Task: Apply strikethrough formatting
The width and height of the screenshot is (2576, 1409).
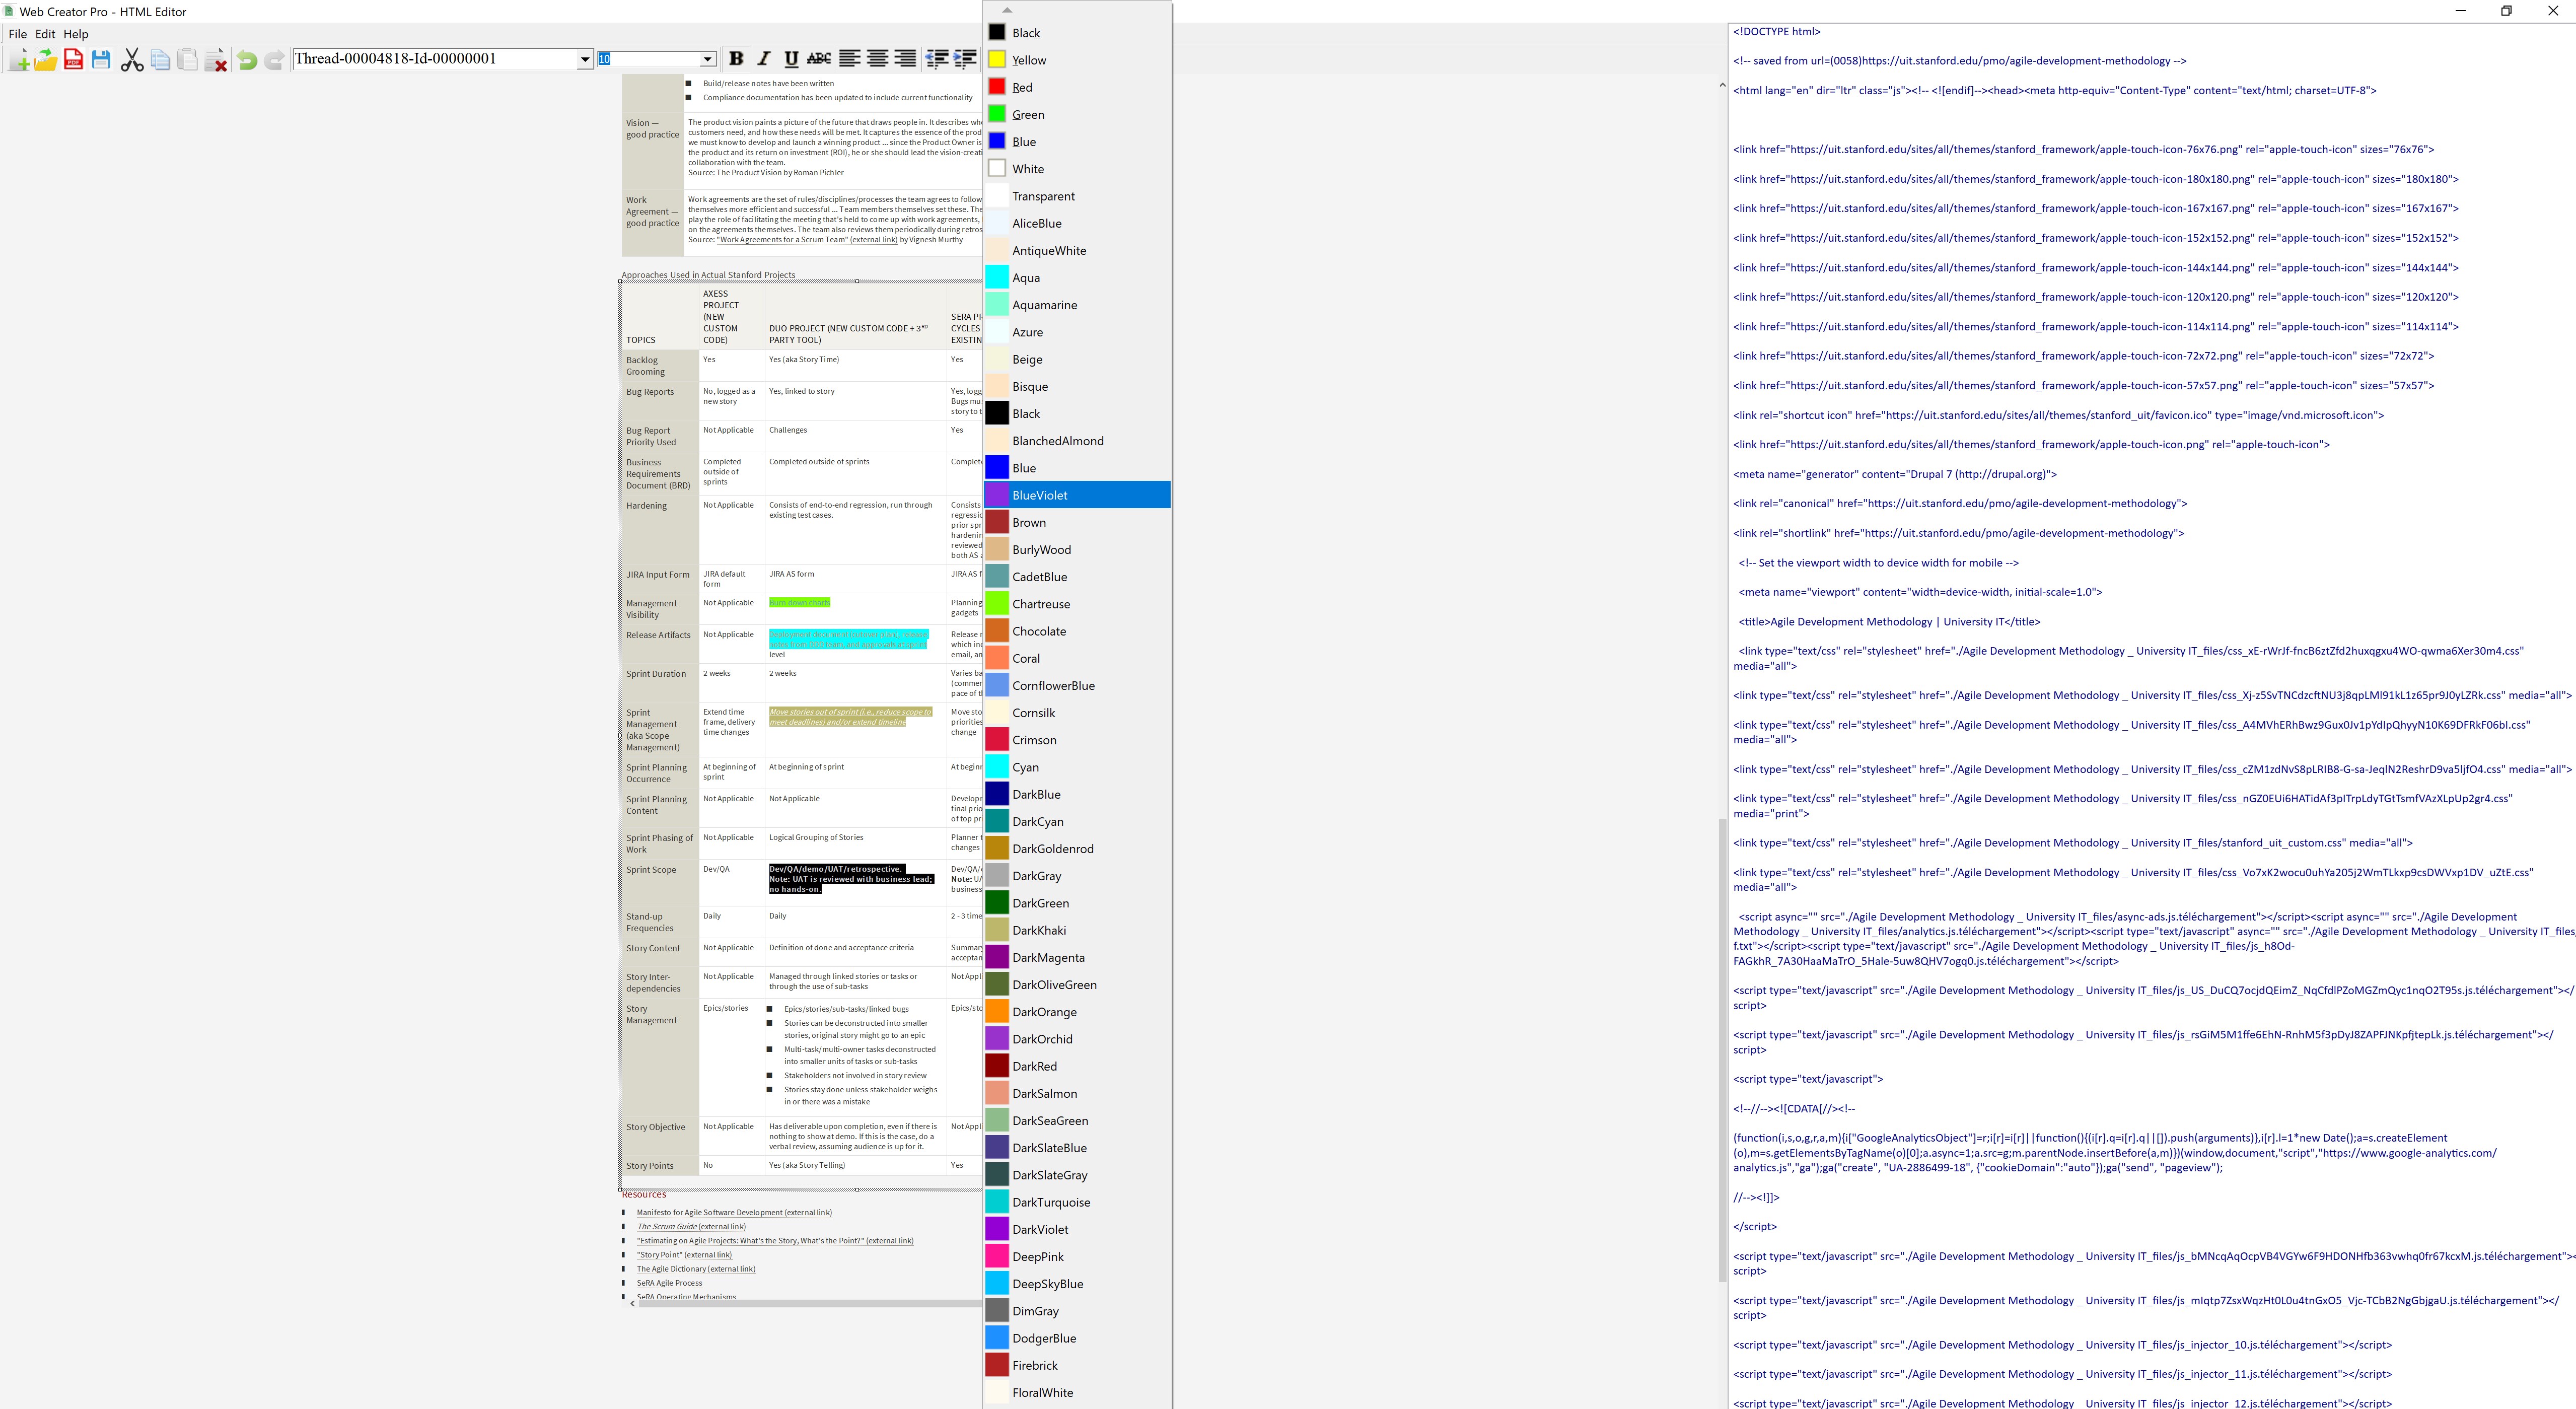Action: (x=819, y=59)
